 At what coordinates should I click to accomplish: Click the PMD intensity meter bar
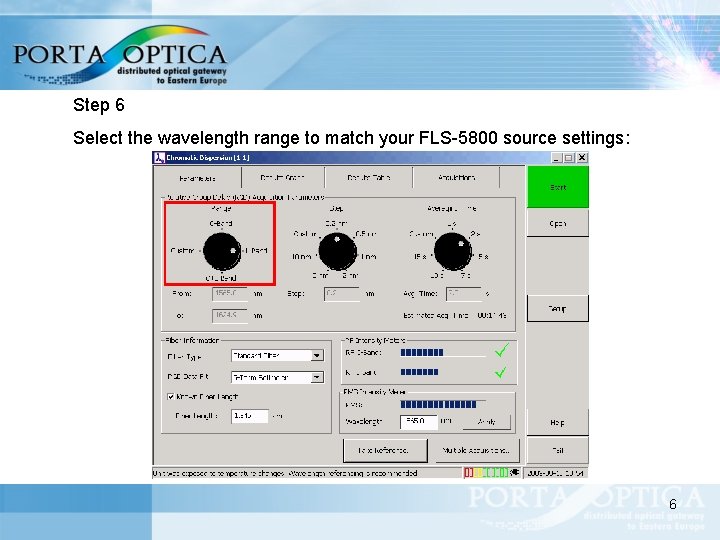point(443,405)
